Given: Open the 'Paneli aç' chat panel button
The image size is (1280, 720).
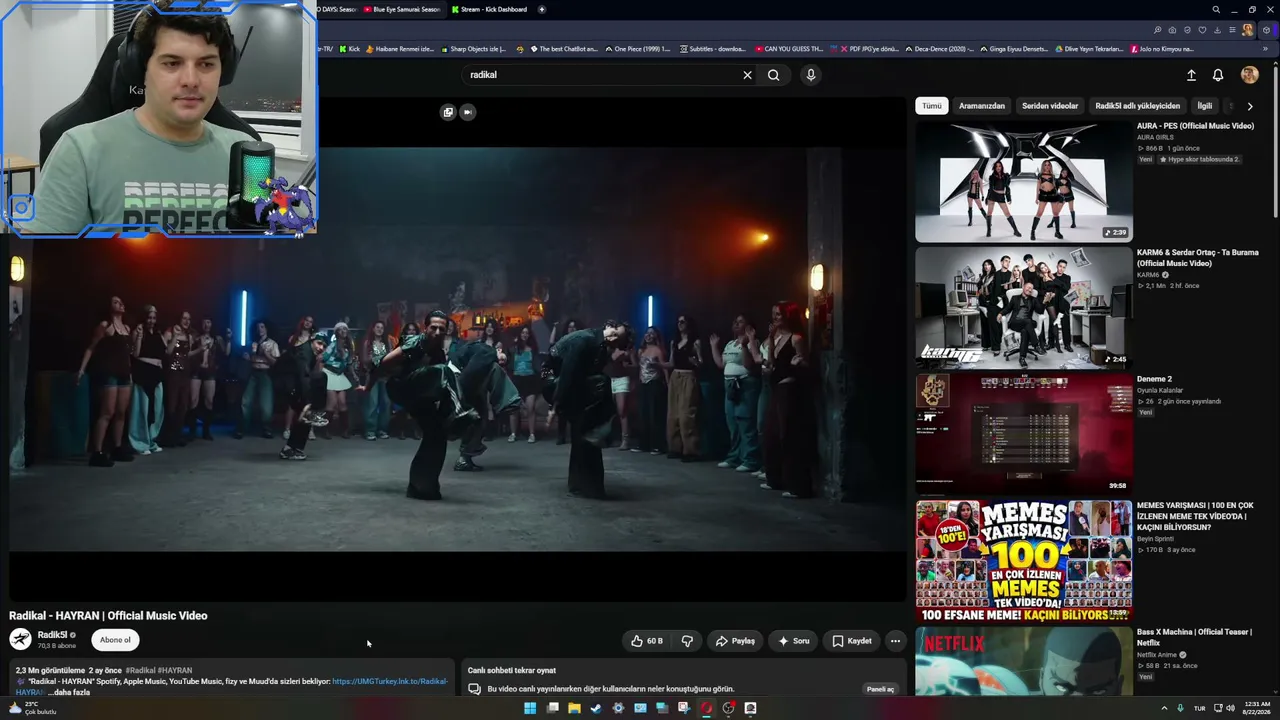Looking at the screenshot, I should coord(880,689).
